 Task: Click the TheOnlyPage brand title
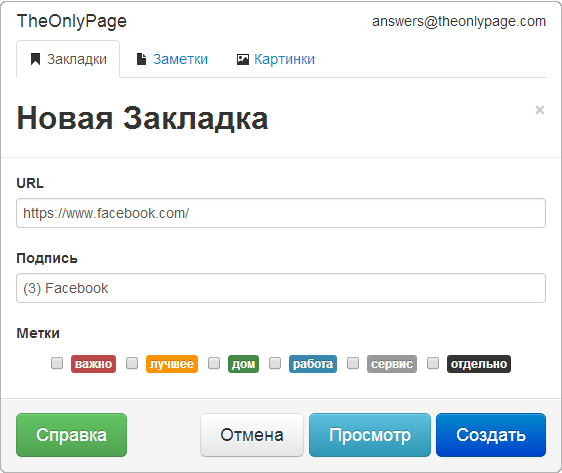coord(72,22)
